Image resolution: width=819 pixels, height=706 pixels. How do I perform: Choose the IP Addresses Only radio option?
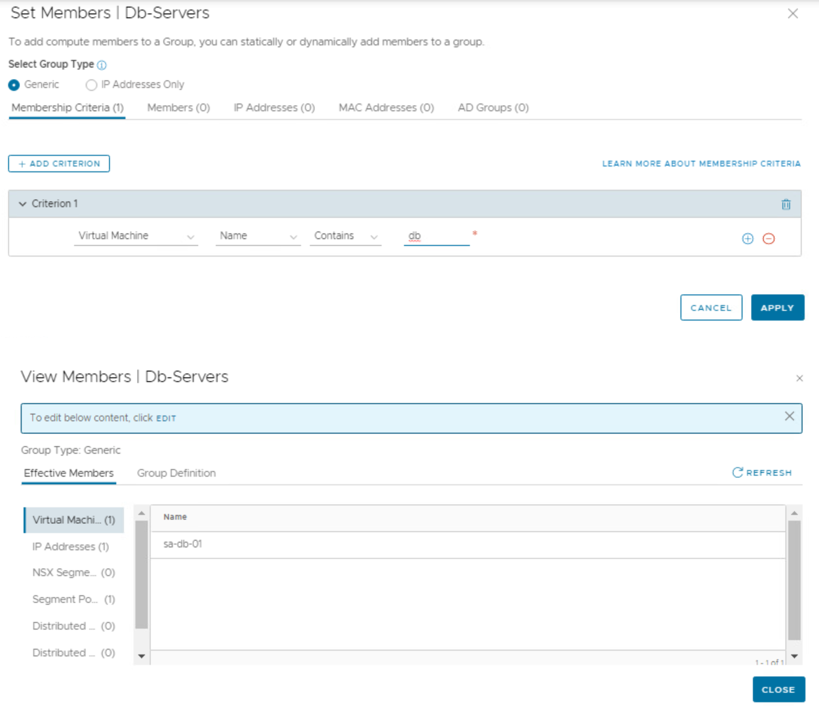(91, 85)
